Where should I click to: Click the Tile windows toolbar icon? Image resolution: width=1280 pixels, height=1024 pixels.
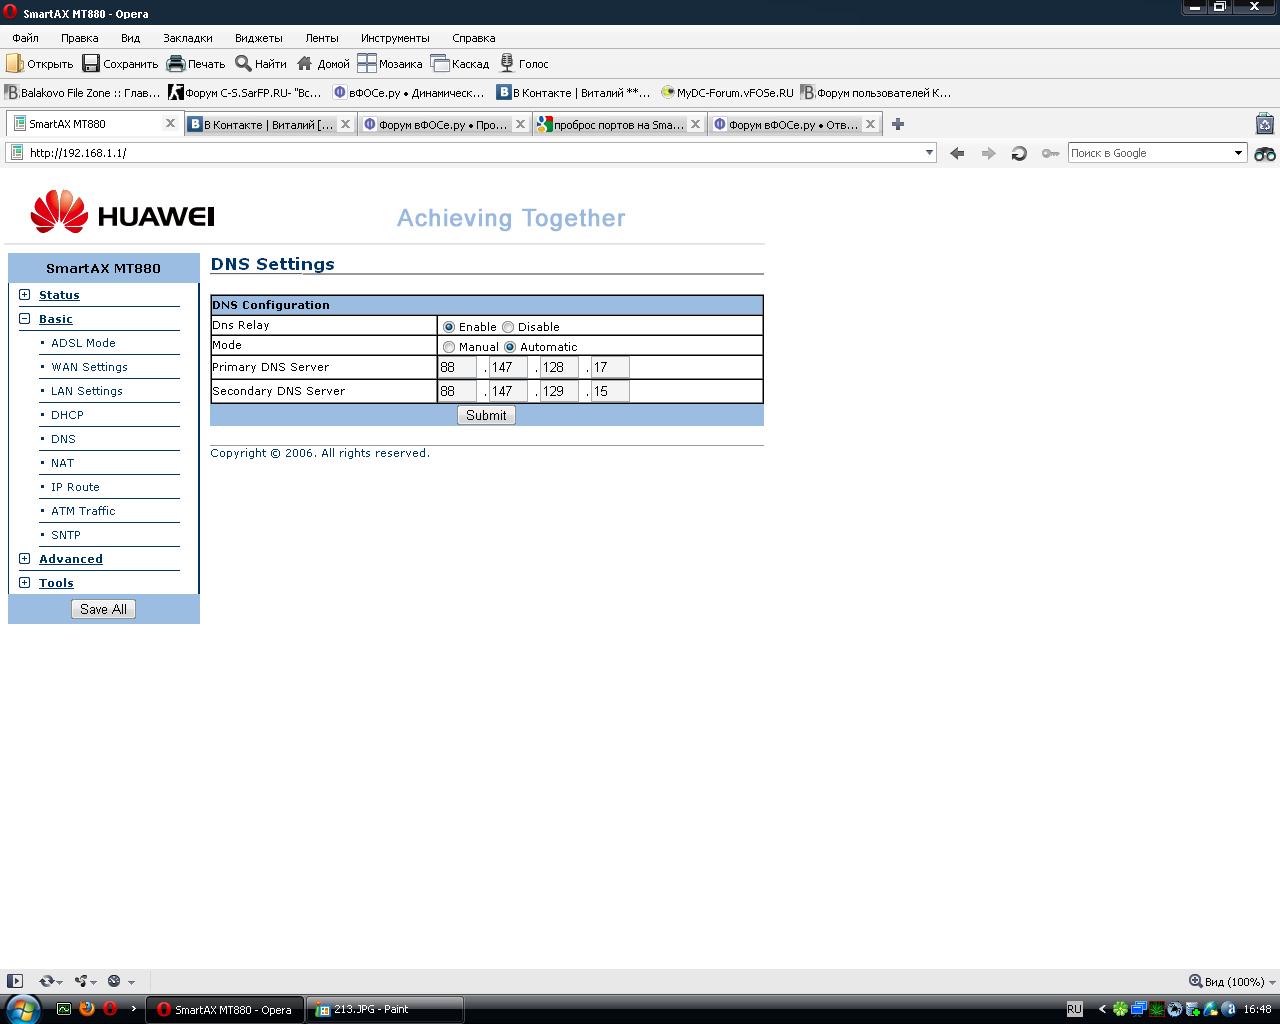click(x=367, y=64)
